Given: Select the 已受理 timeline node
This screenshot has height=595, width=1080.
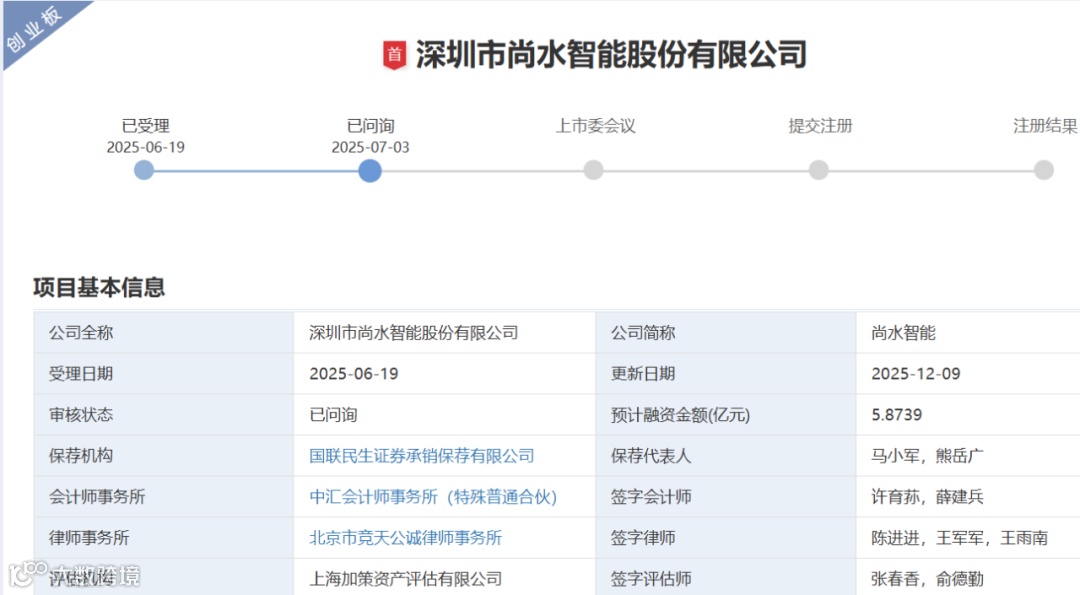Looking at the screenshot, I should tap(144, 170).
